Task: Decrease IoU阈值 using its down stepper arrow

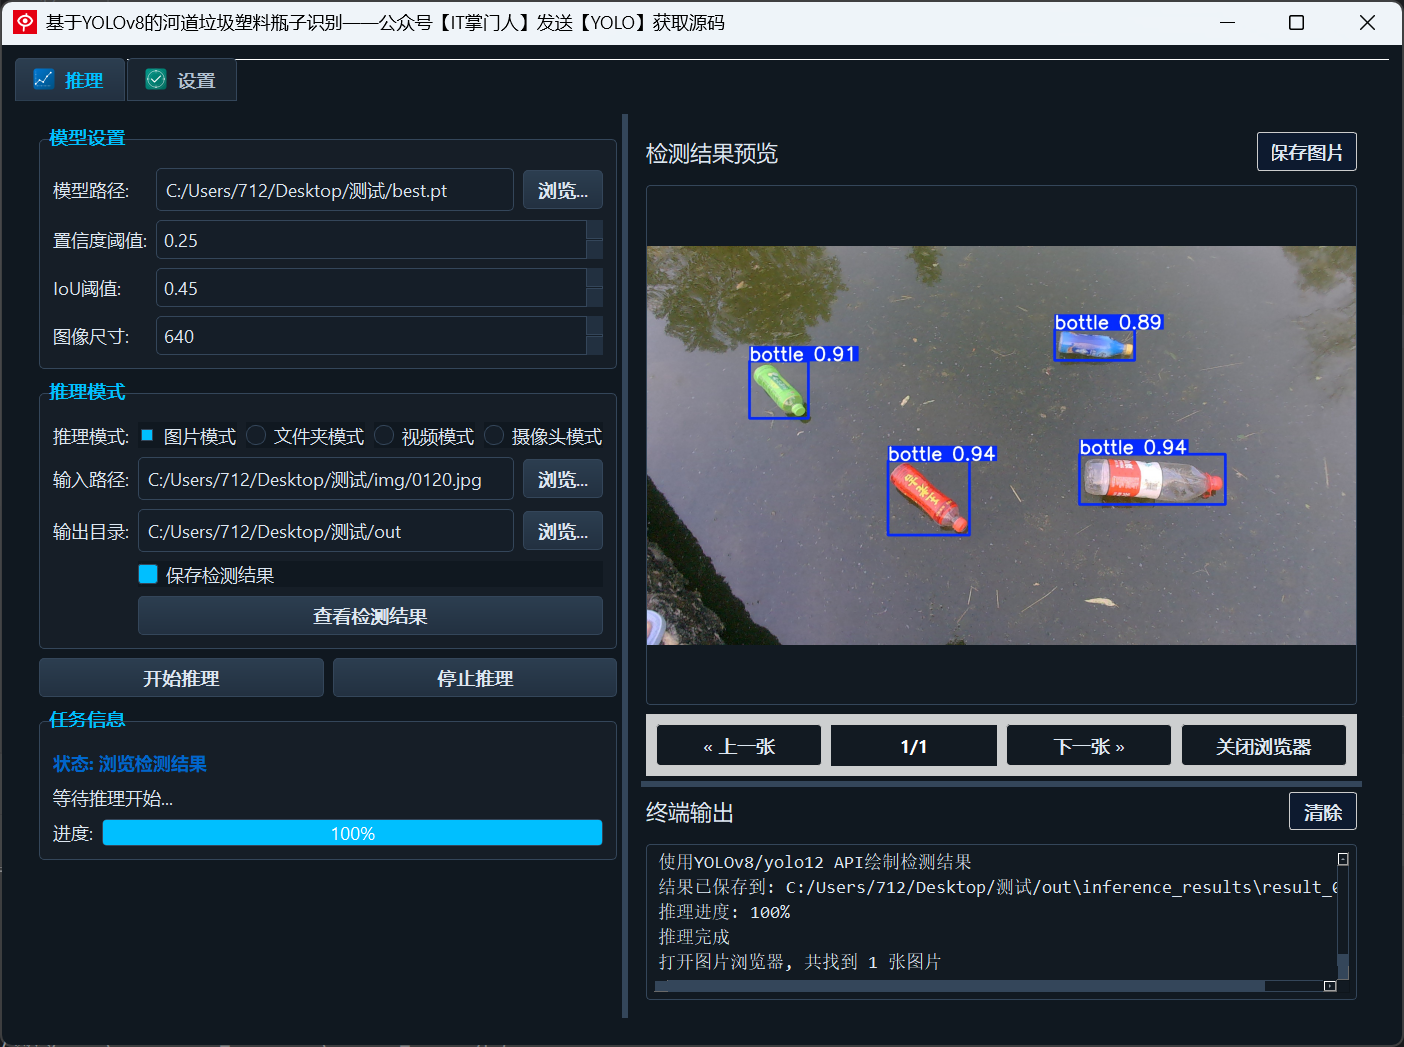Action: [596, 297]
